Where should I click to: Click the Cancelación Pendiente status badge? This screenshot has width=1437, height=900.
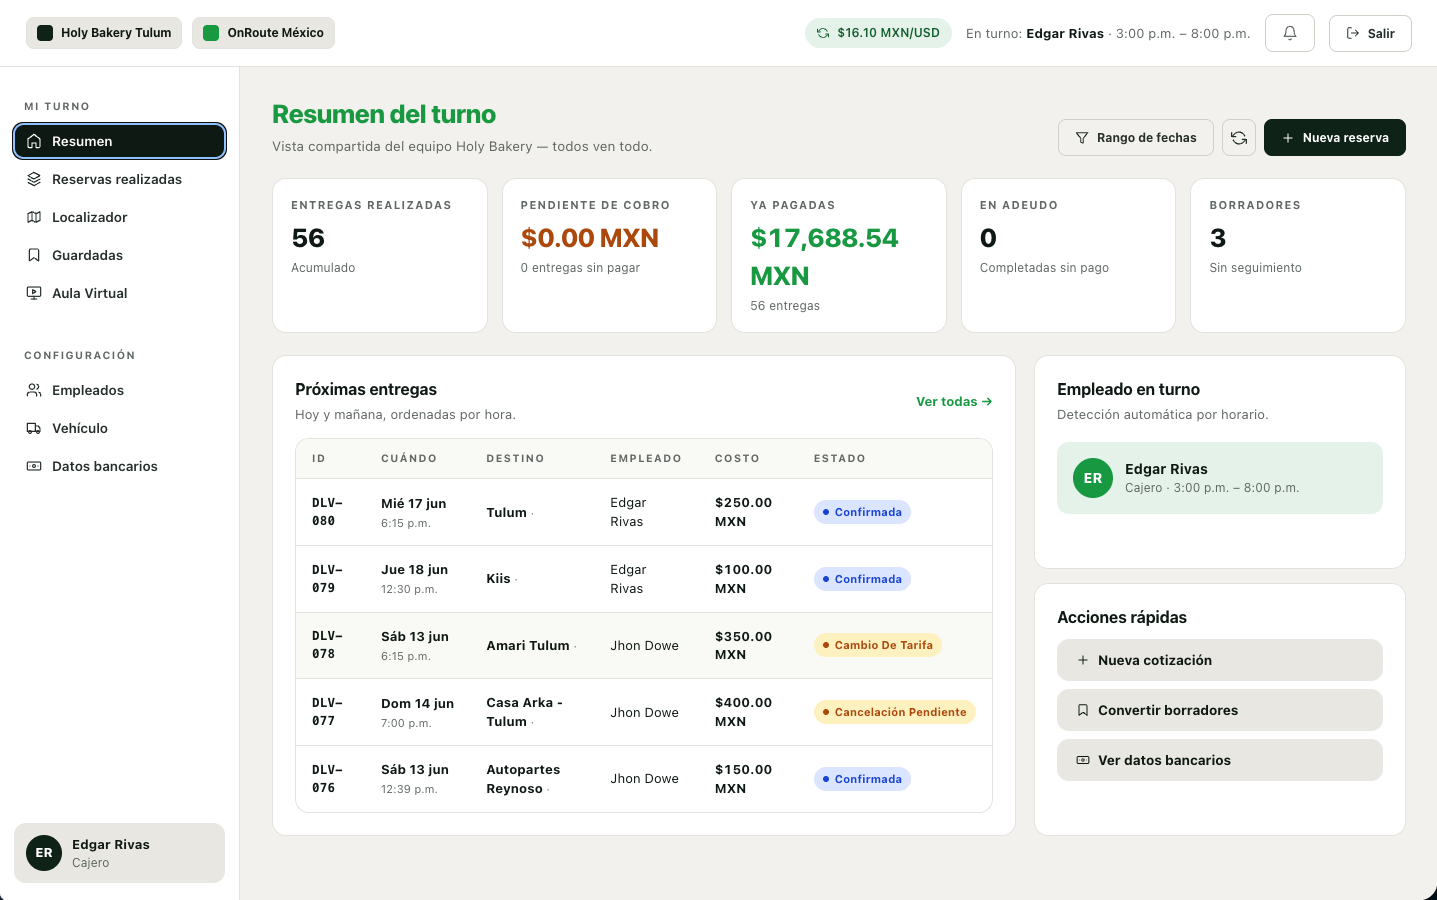(x=894, y=712)
